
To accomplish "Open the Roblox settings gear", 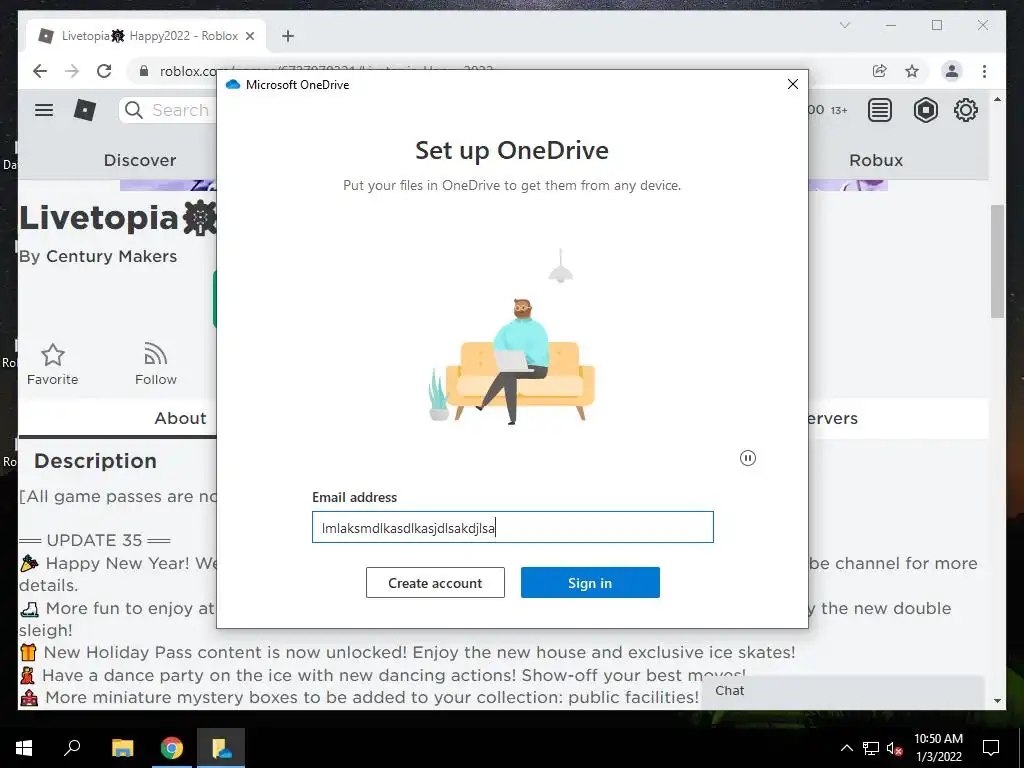I will 965,110.
